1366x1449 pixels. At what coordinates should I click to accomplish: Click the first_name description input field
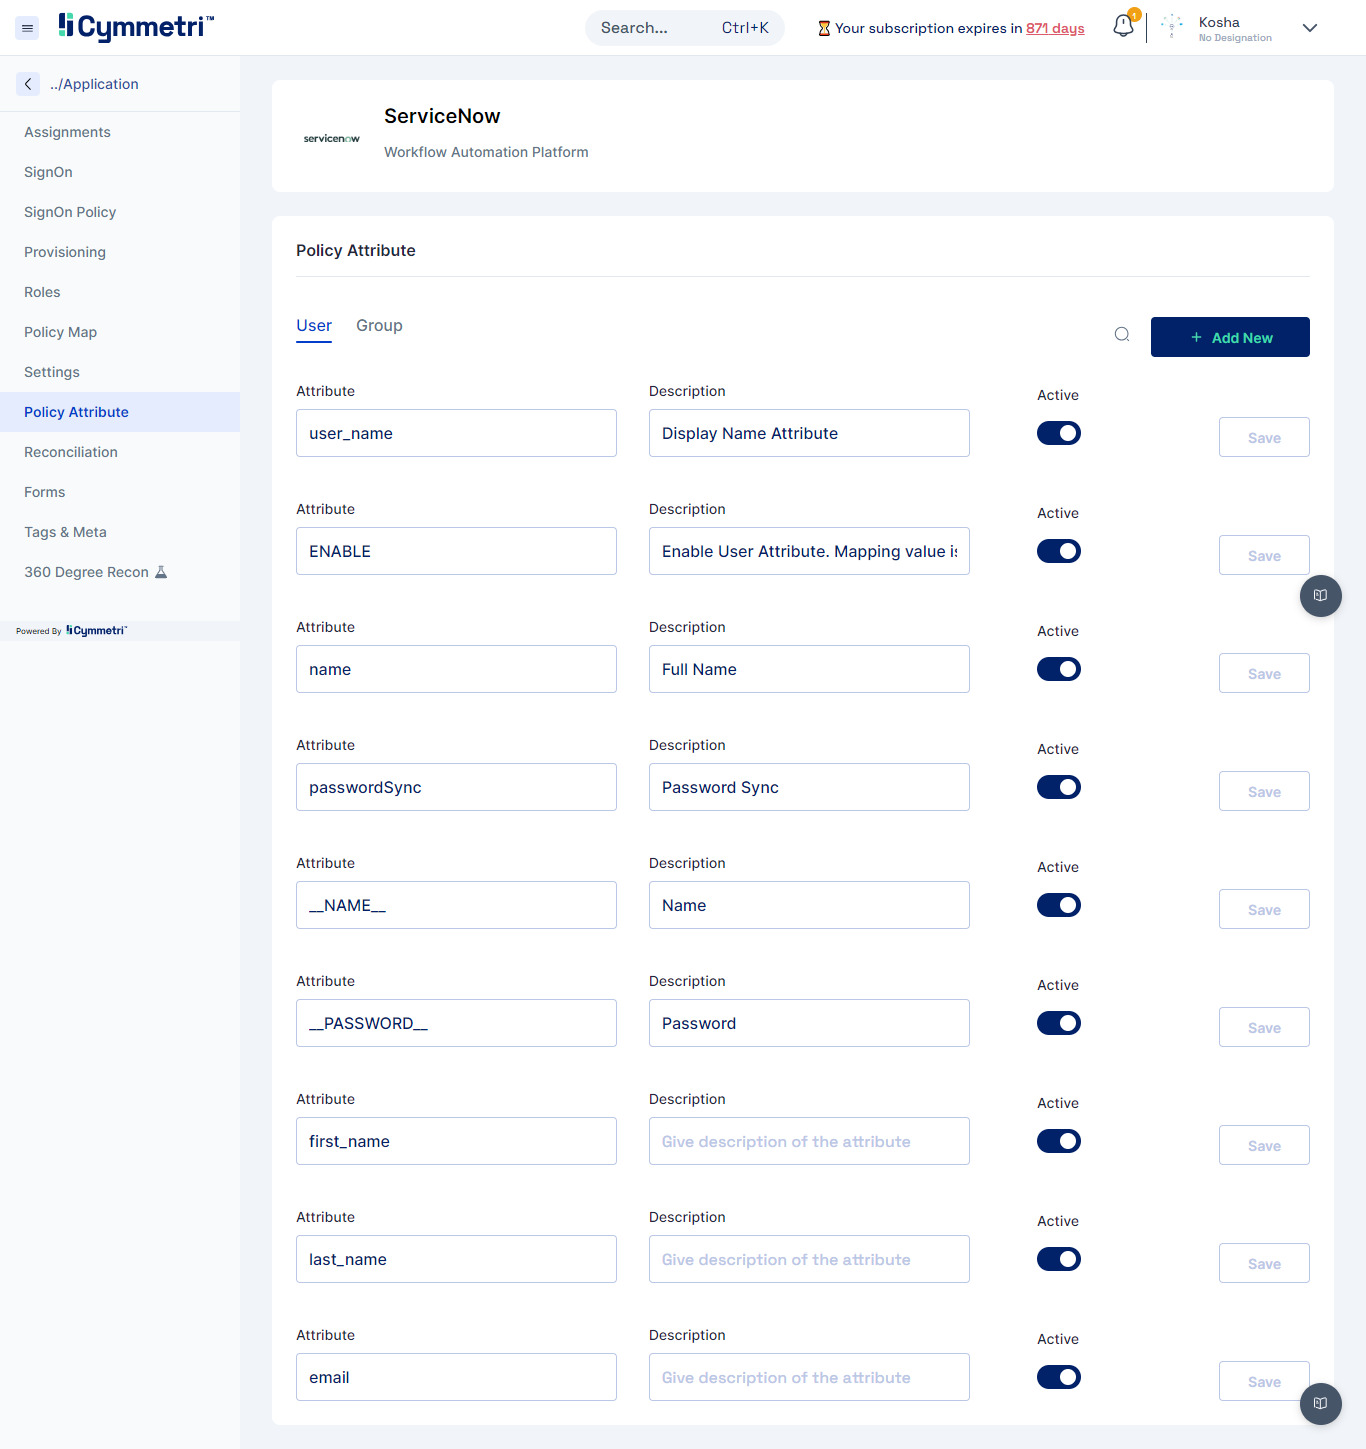[808, 1141]
